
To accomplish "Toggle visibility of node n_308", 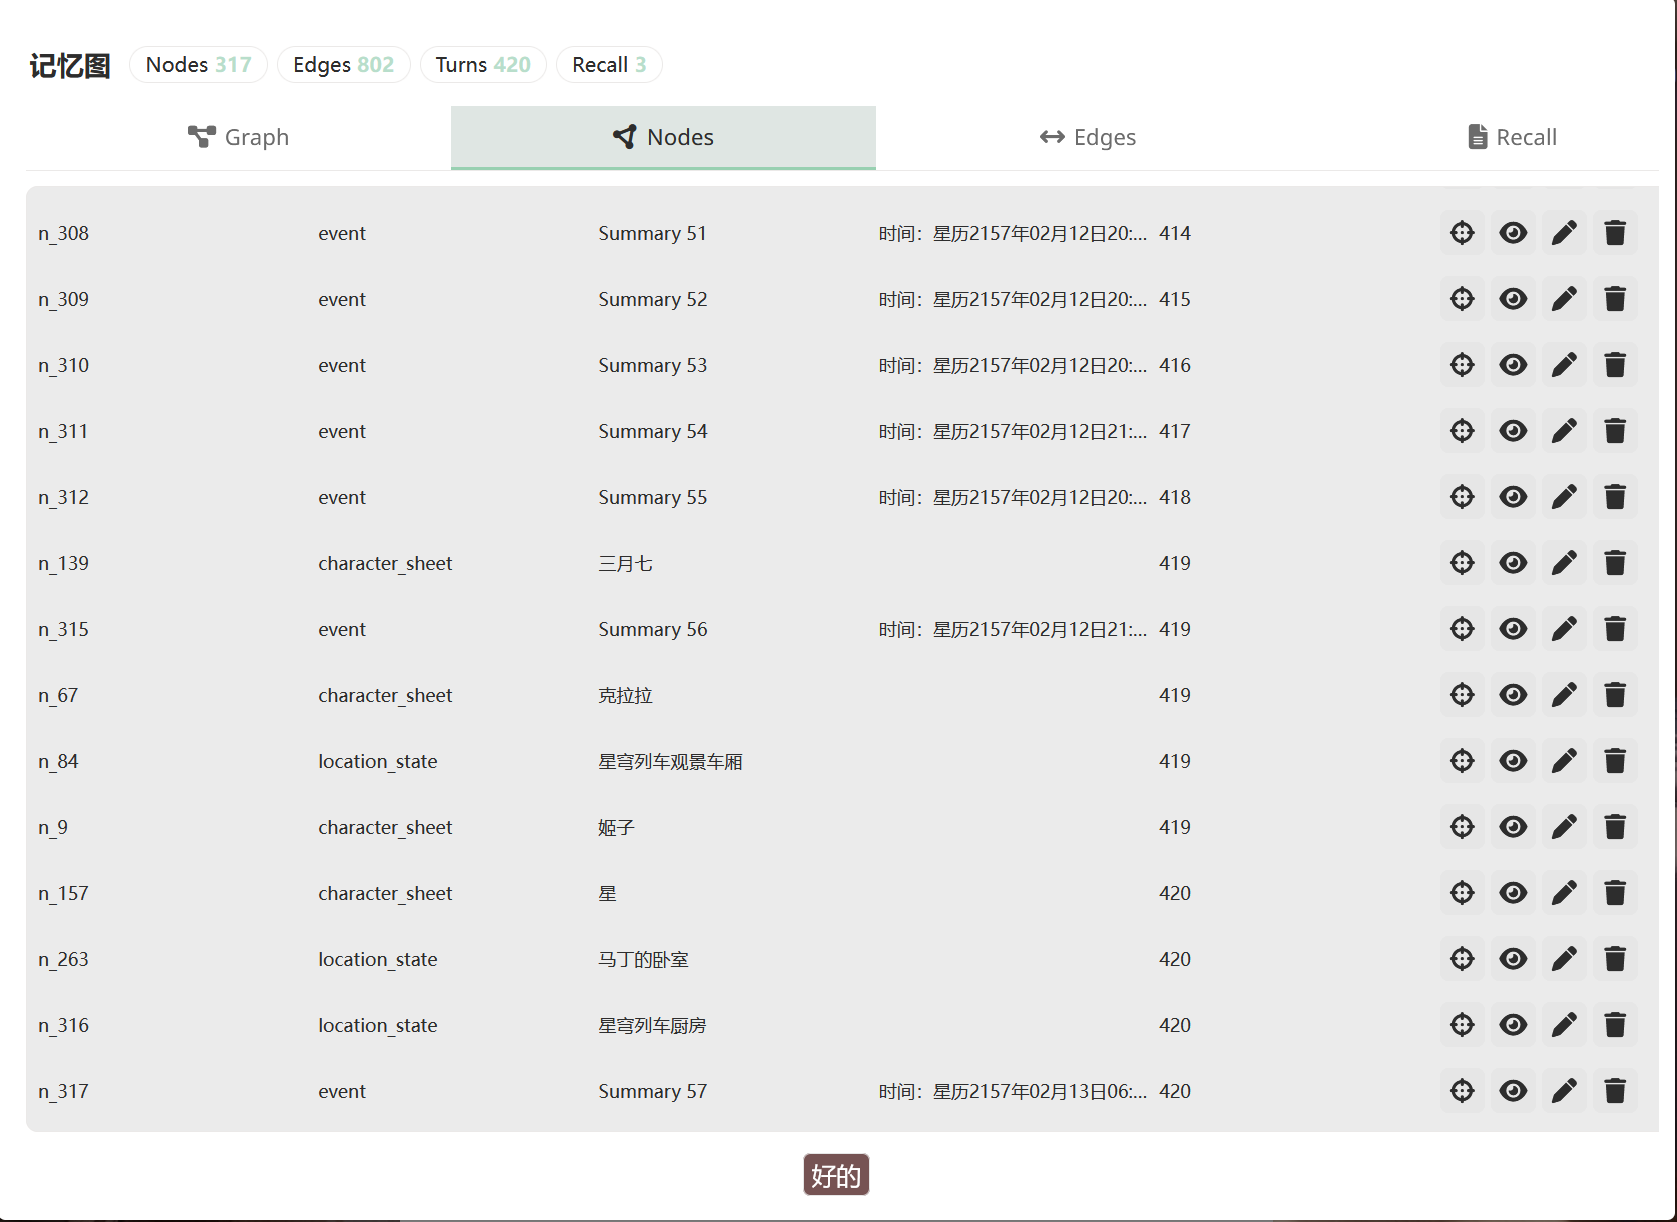I will click(x=1513, y=233).
